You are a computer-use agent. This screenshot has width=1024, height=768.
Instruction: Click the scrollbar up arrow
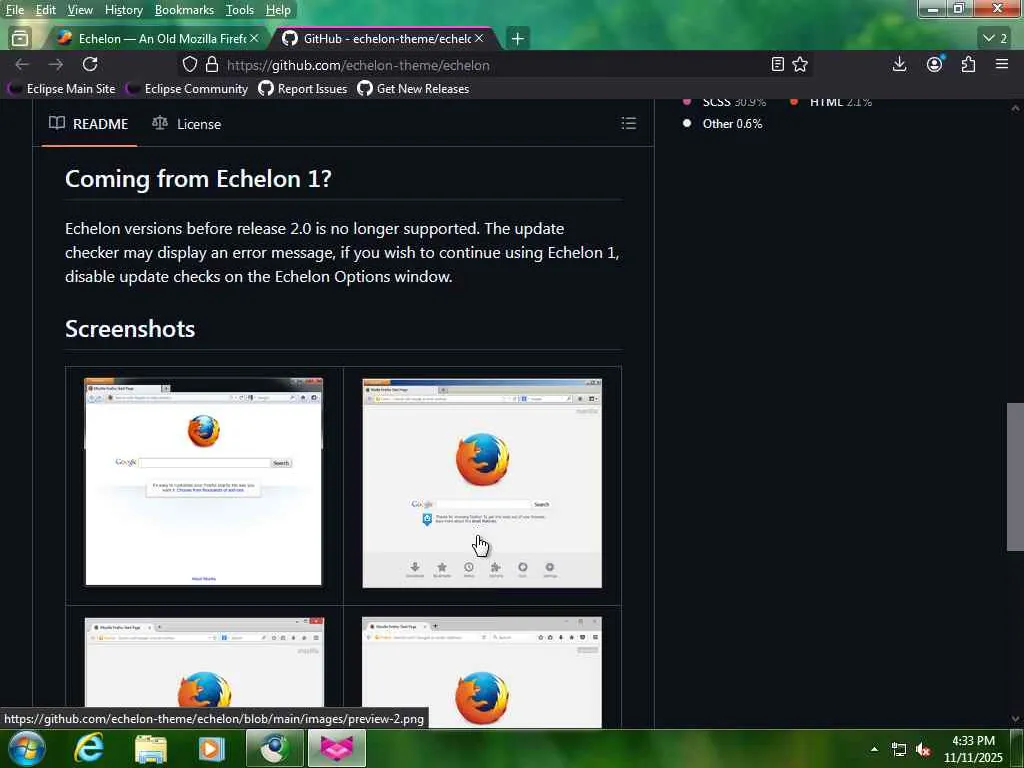tap(1015, 108)
